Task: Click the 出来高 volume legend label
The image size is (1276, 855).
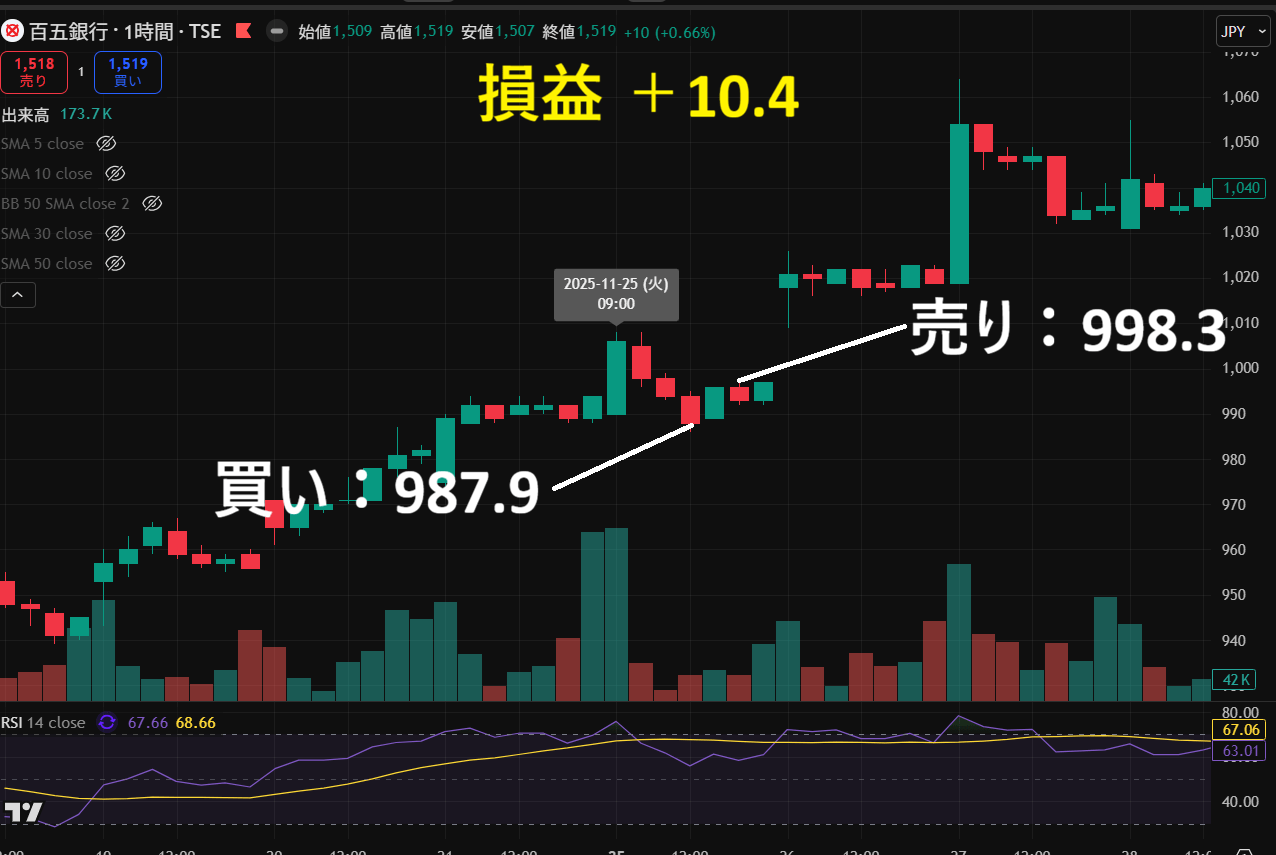Action: click(26, 115)
